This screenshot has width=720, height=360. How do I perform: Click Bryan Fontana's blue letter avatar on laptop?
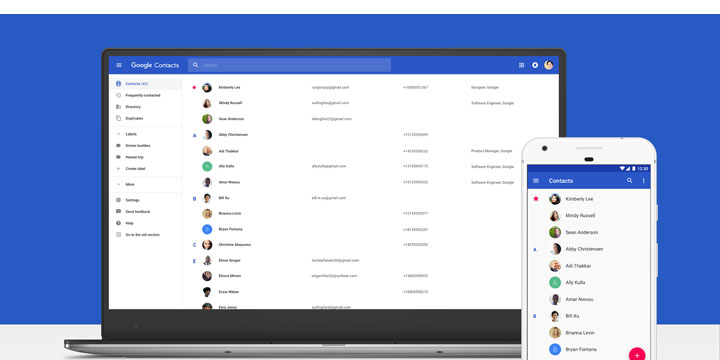tap(207, 229)
